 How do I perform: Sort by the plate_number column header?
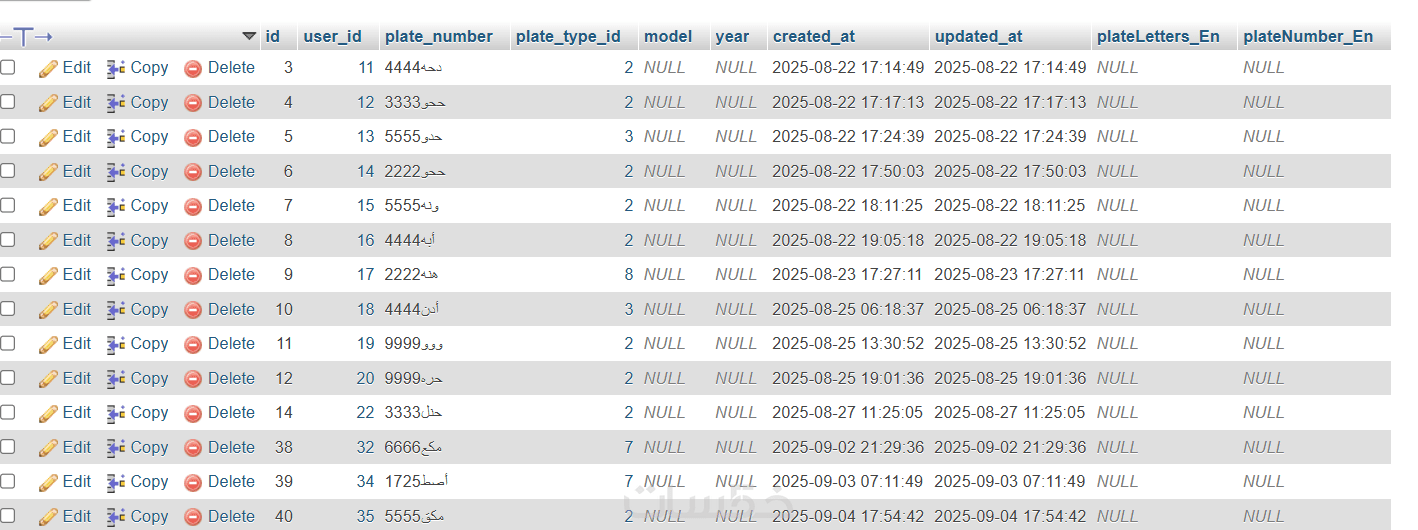438,36
